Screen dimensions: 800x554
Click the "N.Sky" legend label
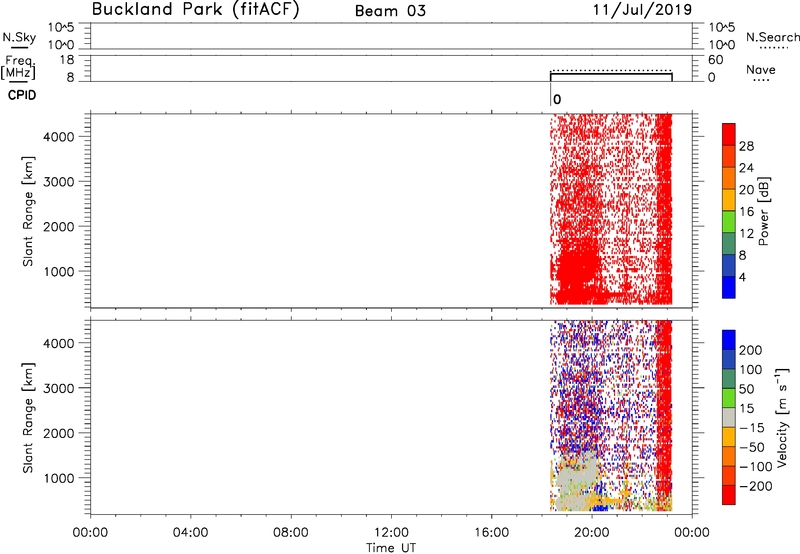click(19, 37)
